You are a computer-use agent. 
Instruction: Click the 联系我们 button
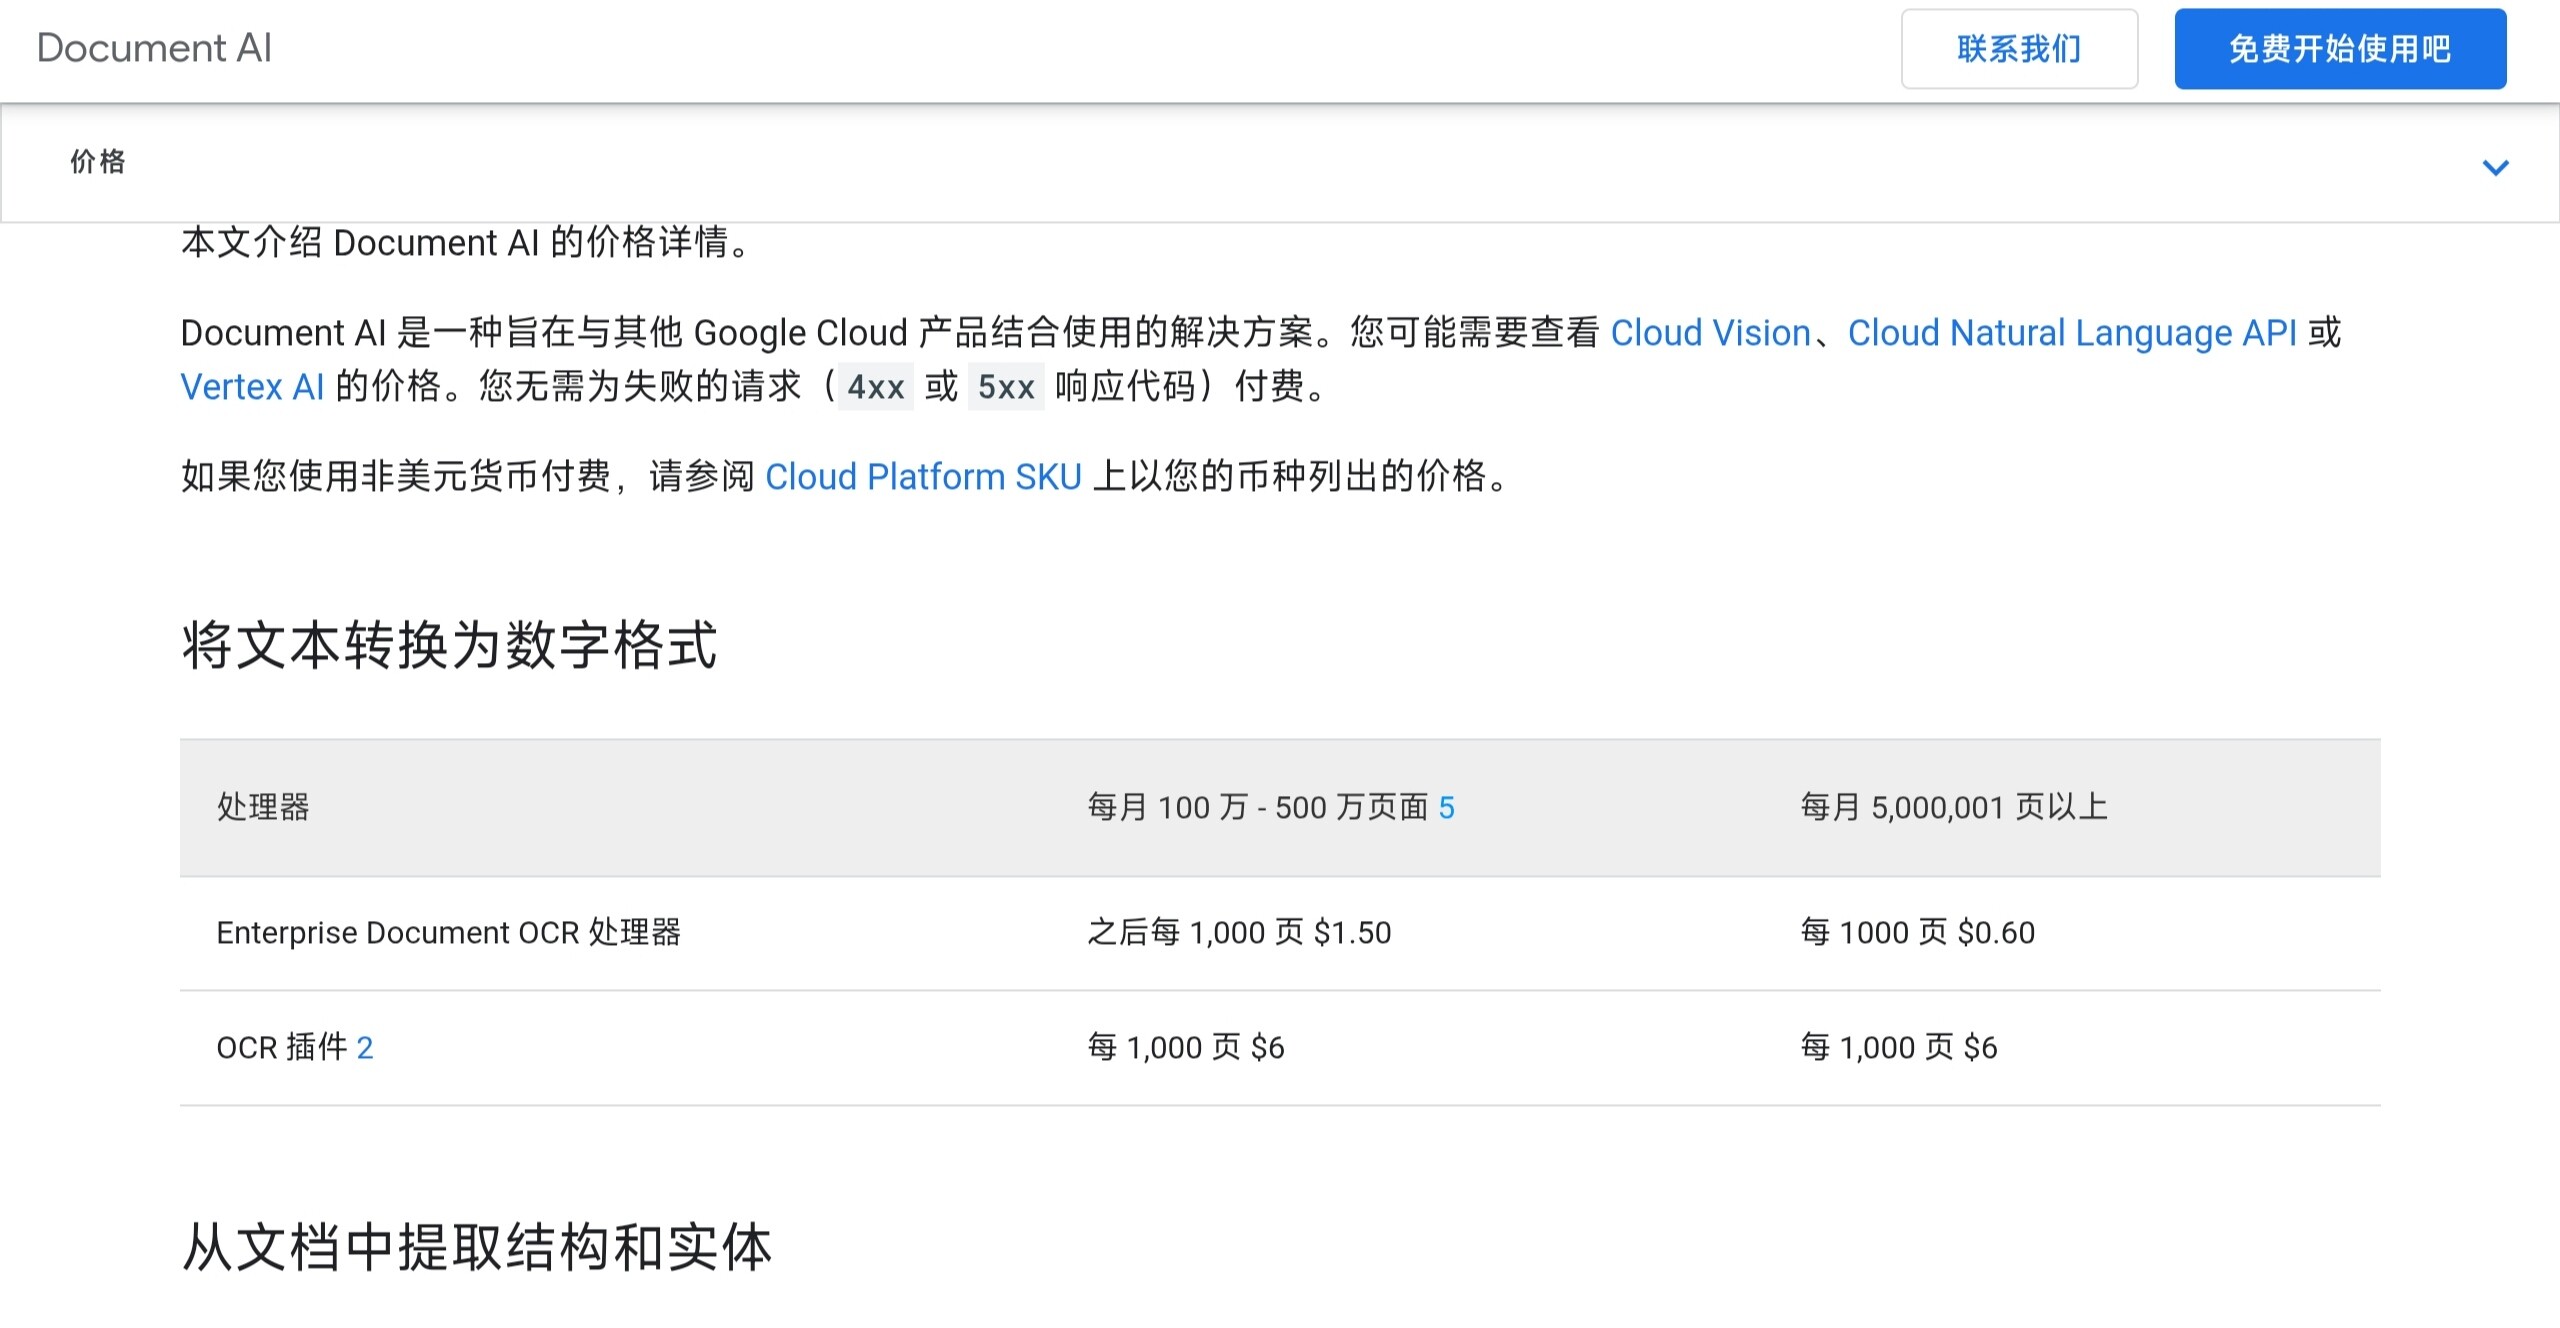[2019, 49]
